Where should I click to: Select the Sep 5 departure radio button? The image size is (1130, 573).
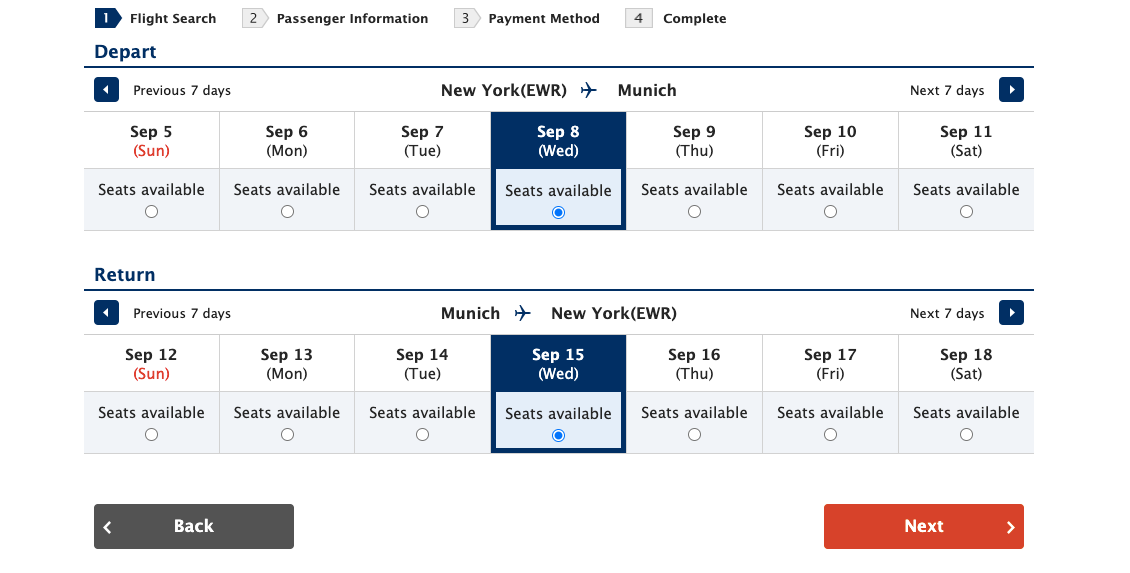point(151,212)
